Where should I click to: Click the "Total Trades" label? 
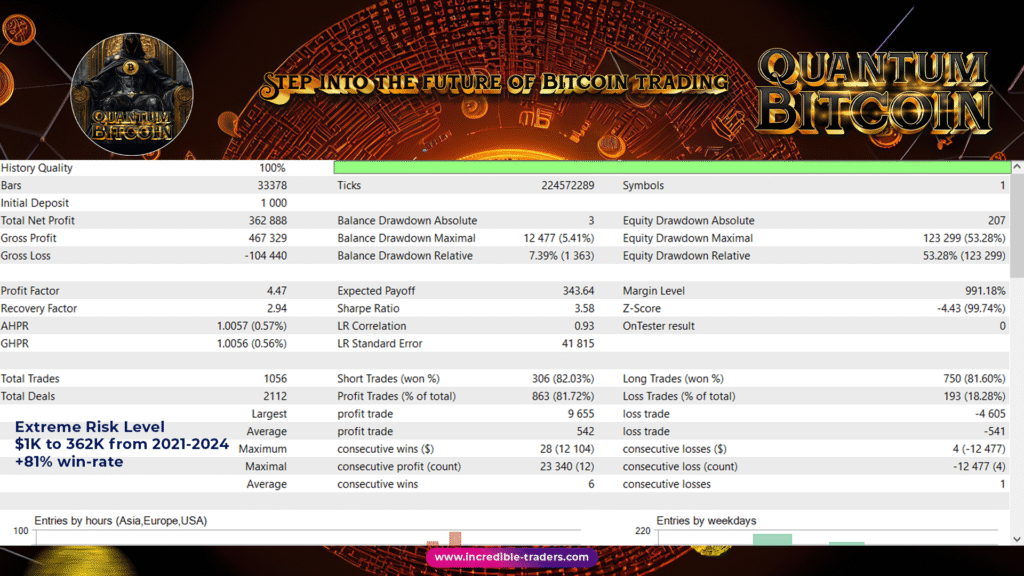click(30, 379)
